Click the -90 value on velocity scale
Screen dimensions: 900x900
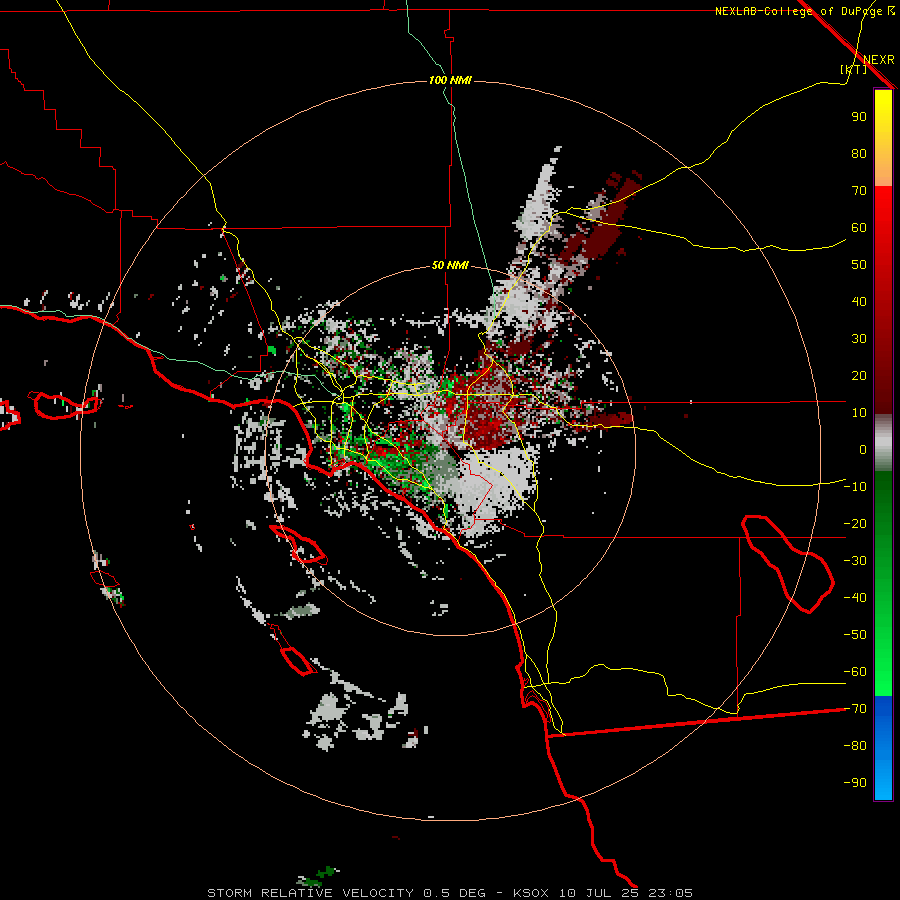click(855, 783)
